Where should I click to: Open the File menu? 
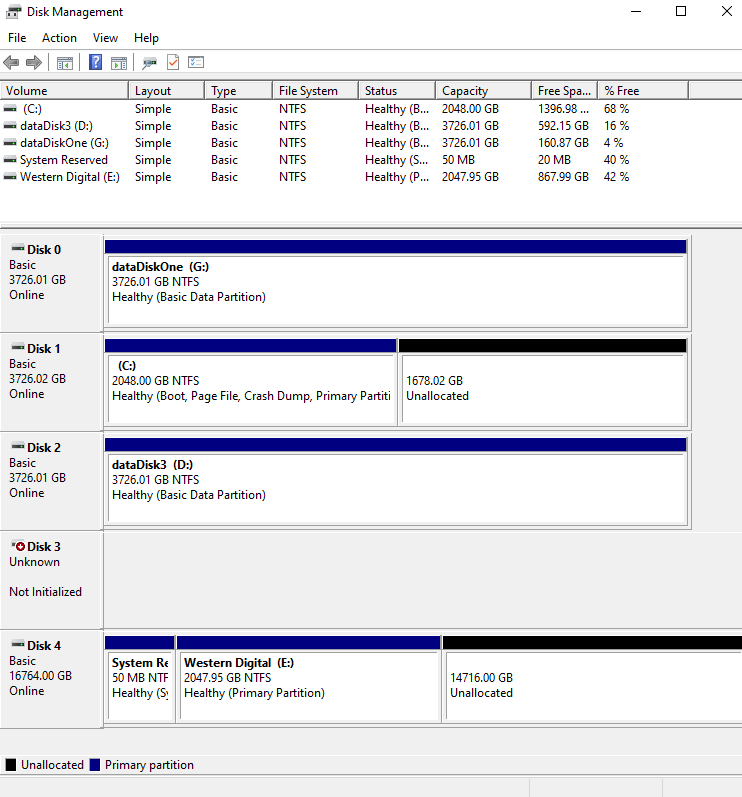click(x=17, y=38)
